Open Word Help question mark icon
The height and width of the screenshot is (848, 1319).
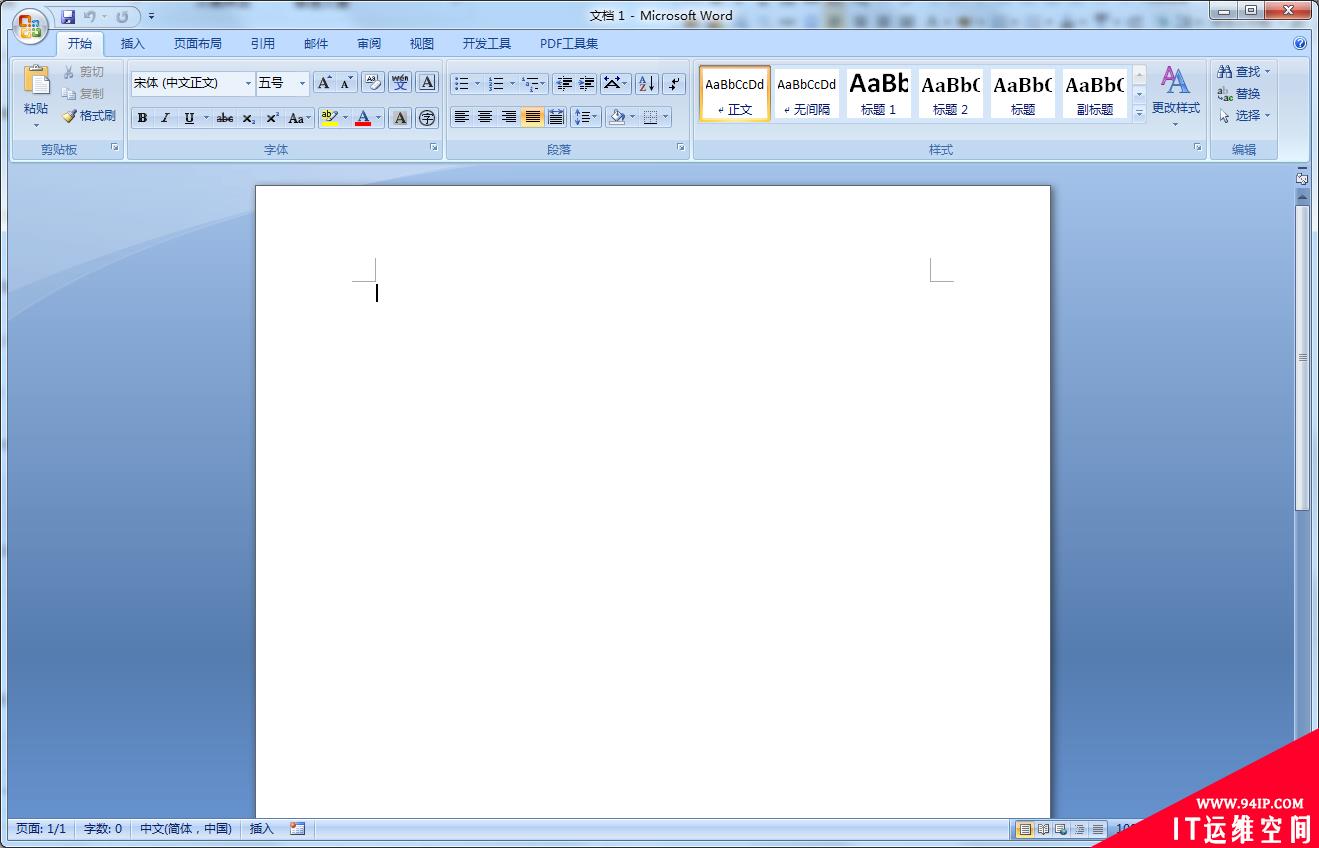point(1300,44)
